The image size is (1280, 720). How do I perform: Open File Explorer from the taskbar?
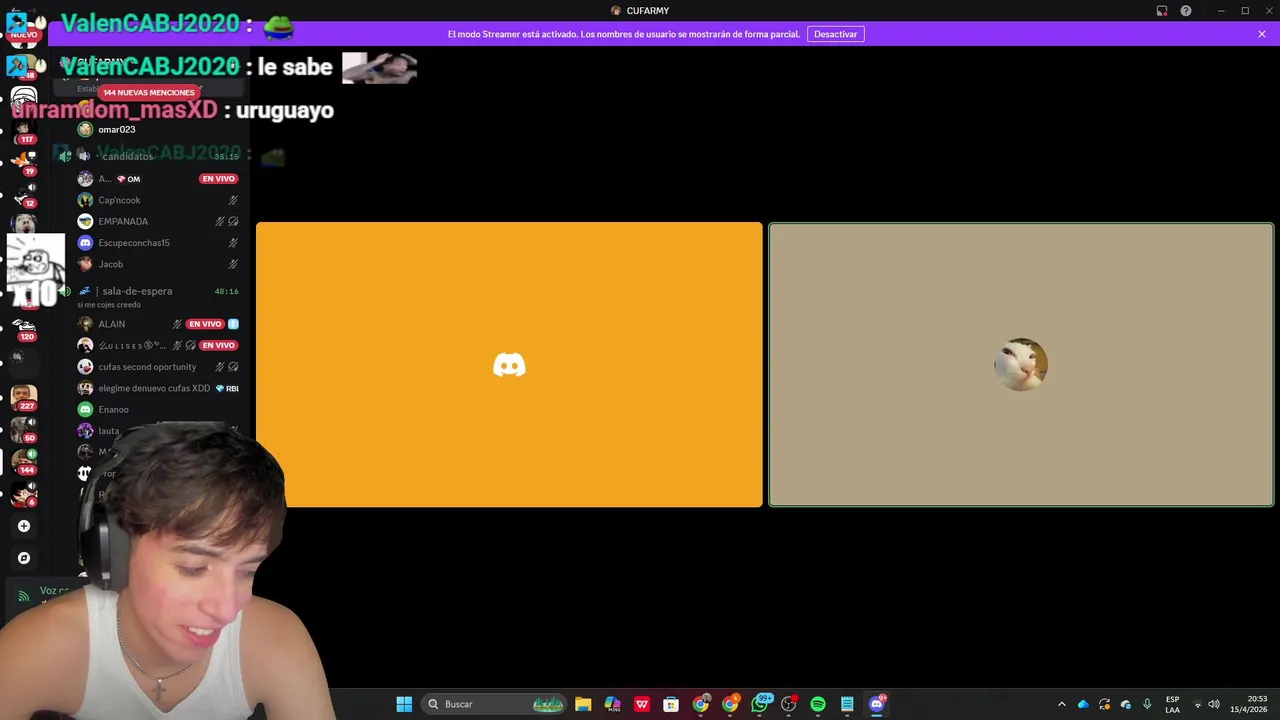coord(583,704)
